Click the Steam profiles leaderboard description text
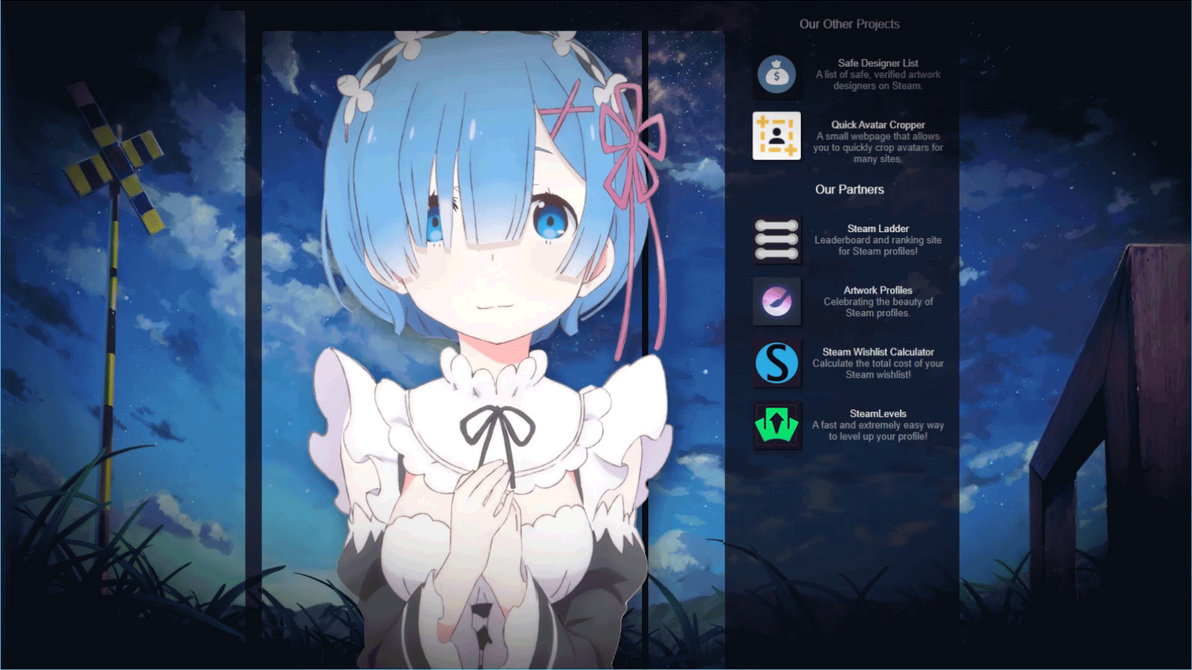Image resolution: width=1192 pixels, height=670 pixels. coord(879,245)
